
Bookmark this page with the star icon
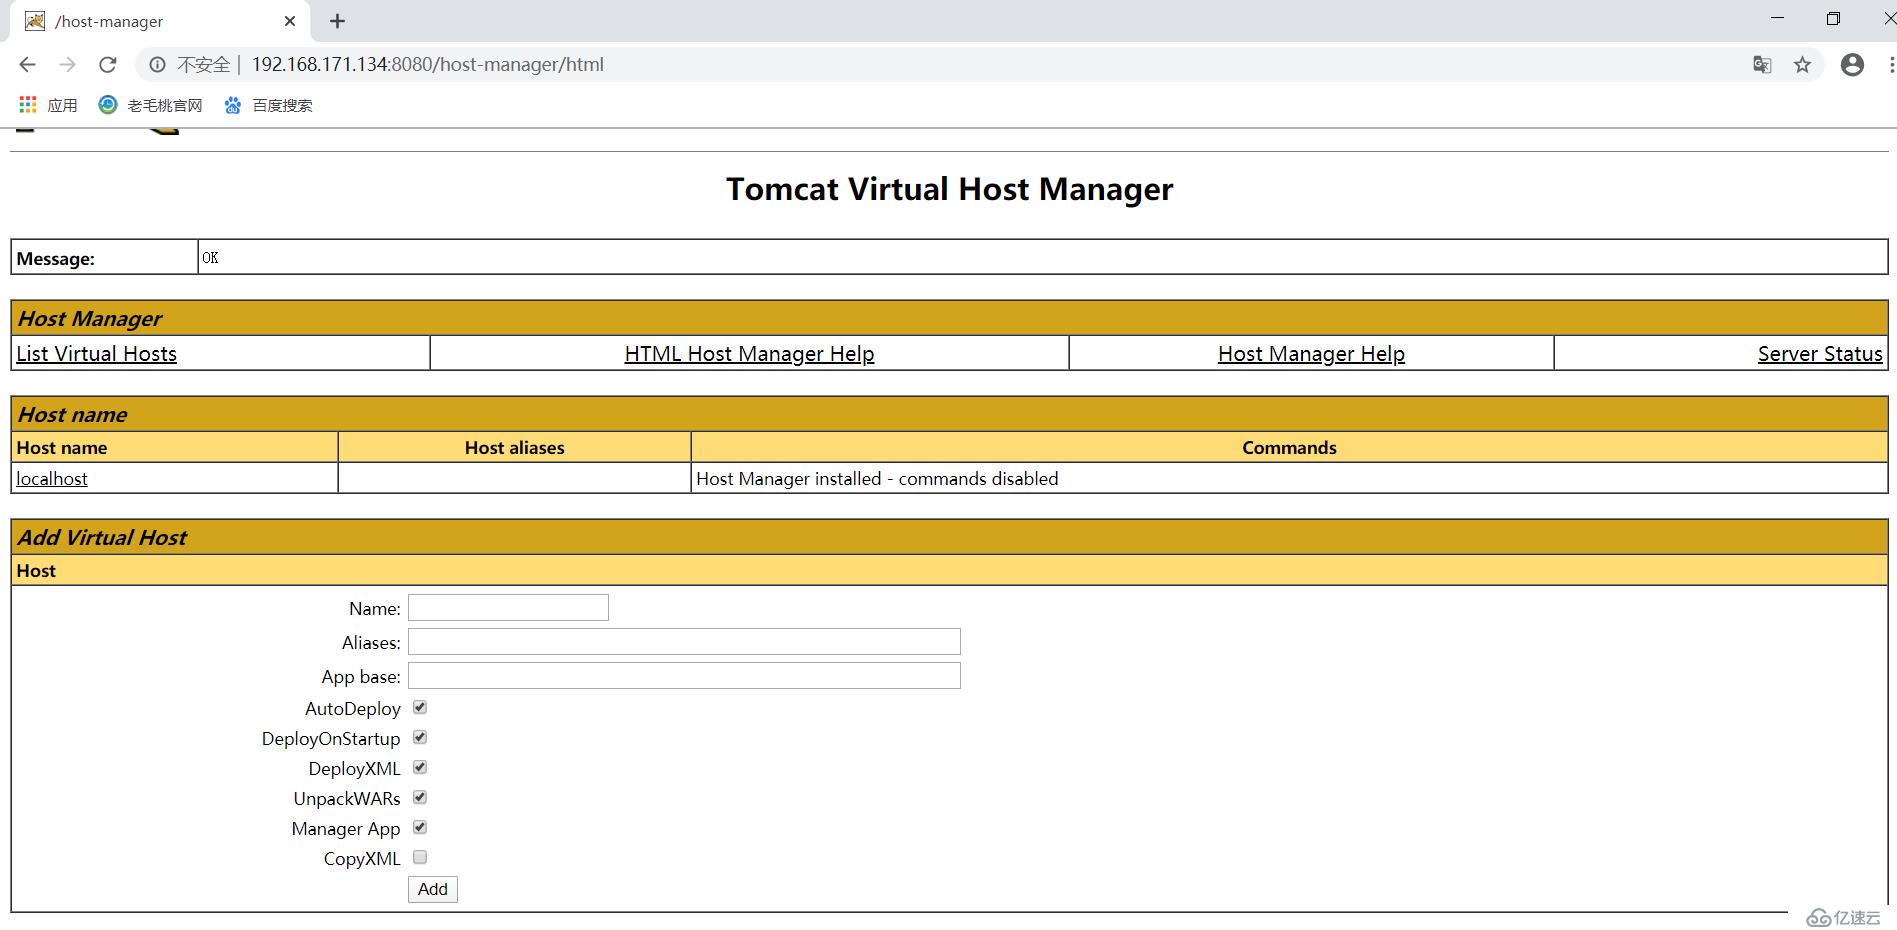point(1802,64)
